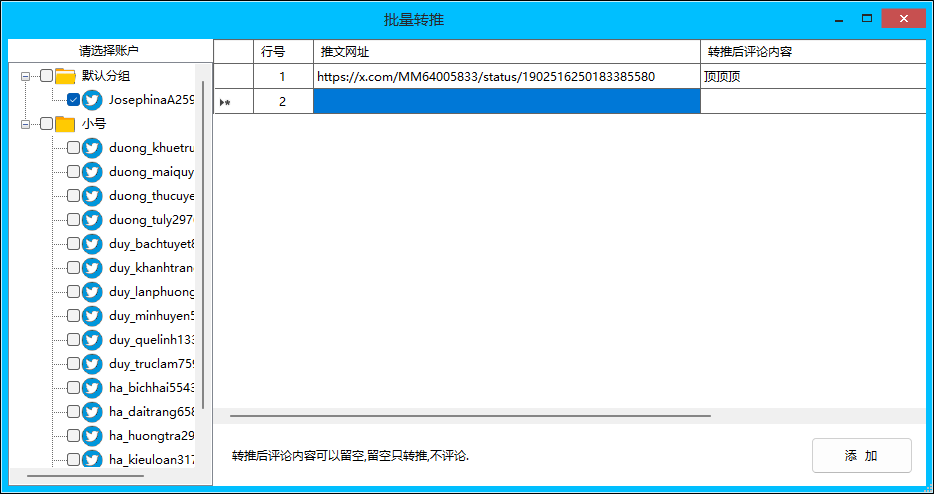Click Twitter icon for duong_khuetru account

click(92, 148)
